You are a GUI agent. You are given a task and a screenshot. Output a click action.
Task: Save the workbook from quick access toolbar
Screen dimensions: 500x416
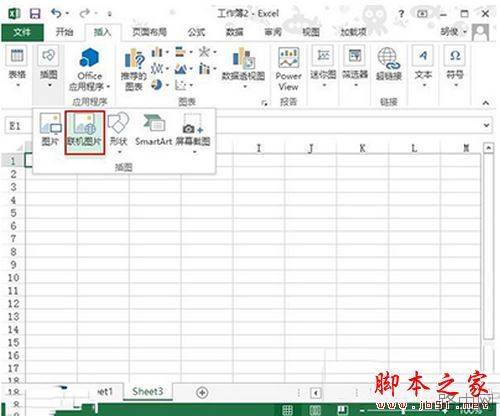pyautogui.click(x=35, y=14)
